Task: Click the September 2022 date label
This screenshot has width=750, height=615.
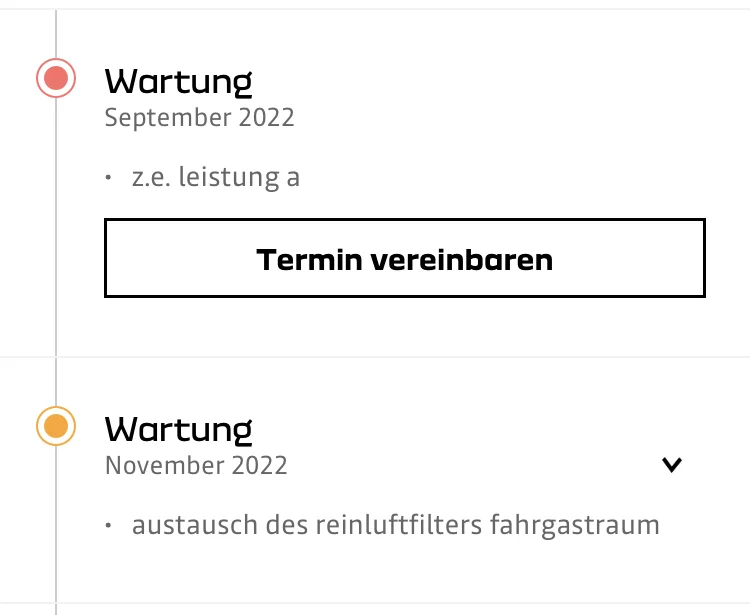Action: coord(199,117)
